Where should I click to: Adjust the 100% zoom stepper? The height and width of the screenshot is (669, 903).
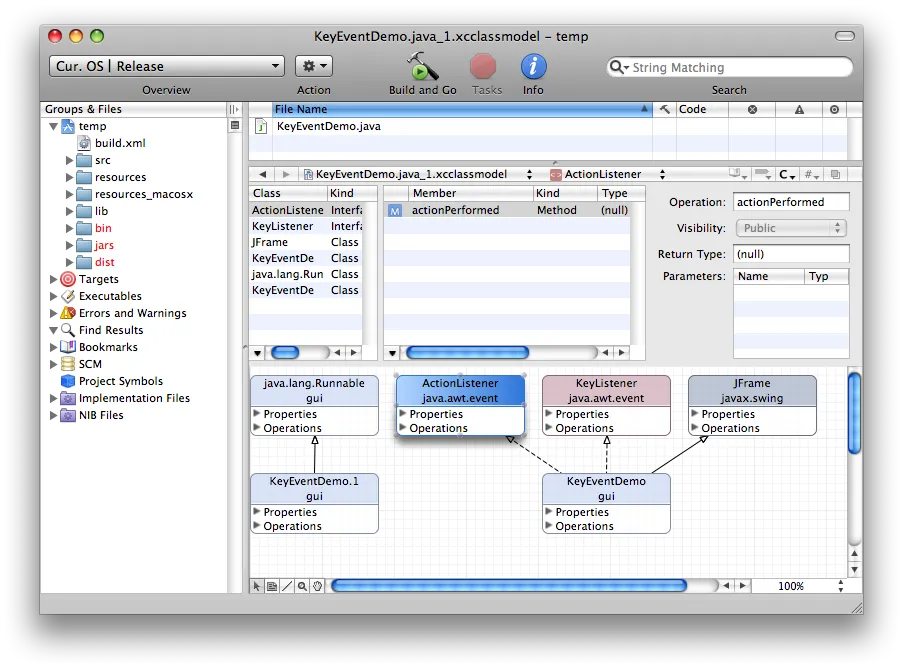point(841,586)
